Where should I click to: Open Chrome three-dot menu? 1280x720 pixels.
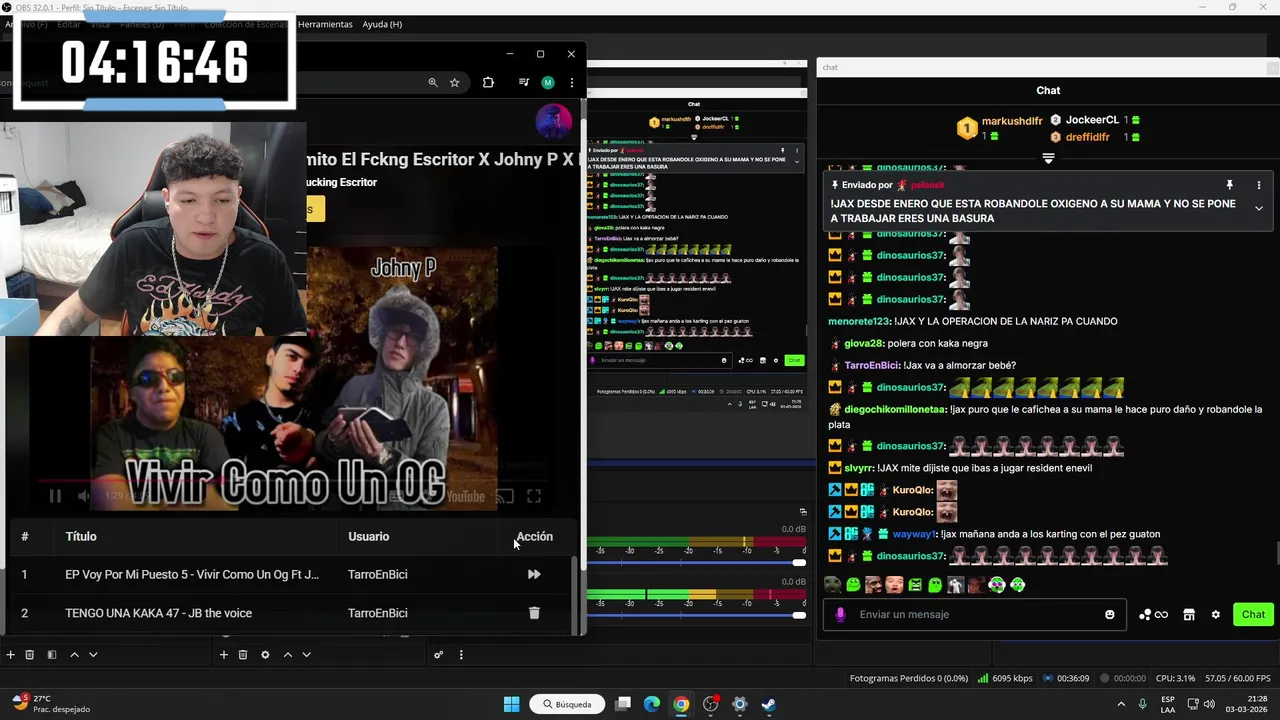tap(572, 83)
